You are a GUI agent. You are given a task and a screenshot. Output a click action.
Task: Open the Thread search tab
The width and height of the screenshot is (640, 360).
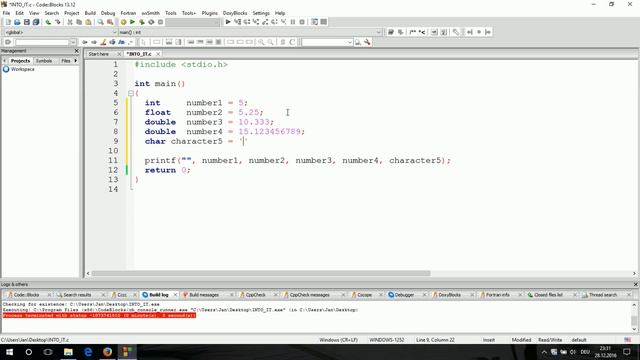[602, 295]
